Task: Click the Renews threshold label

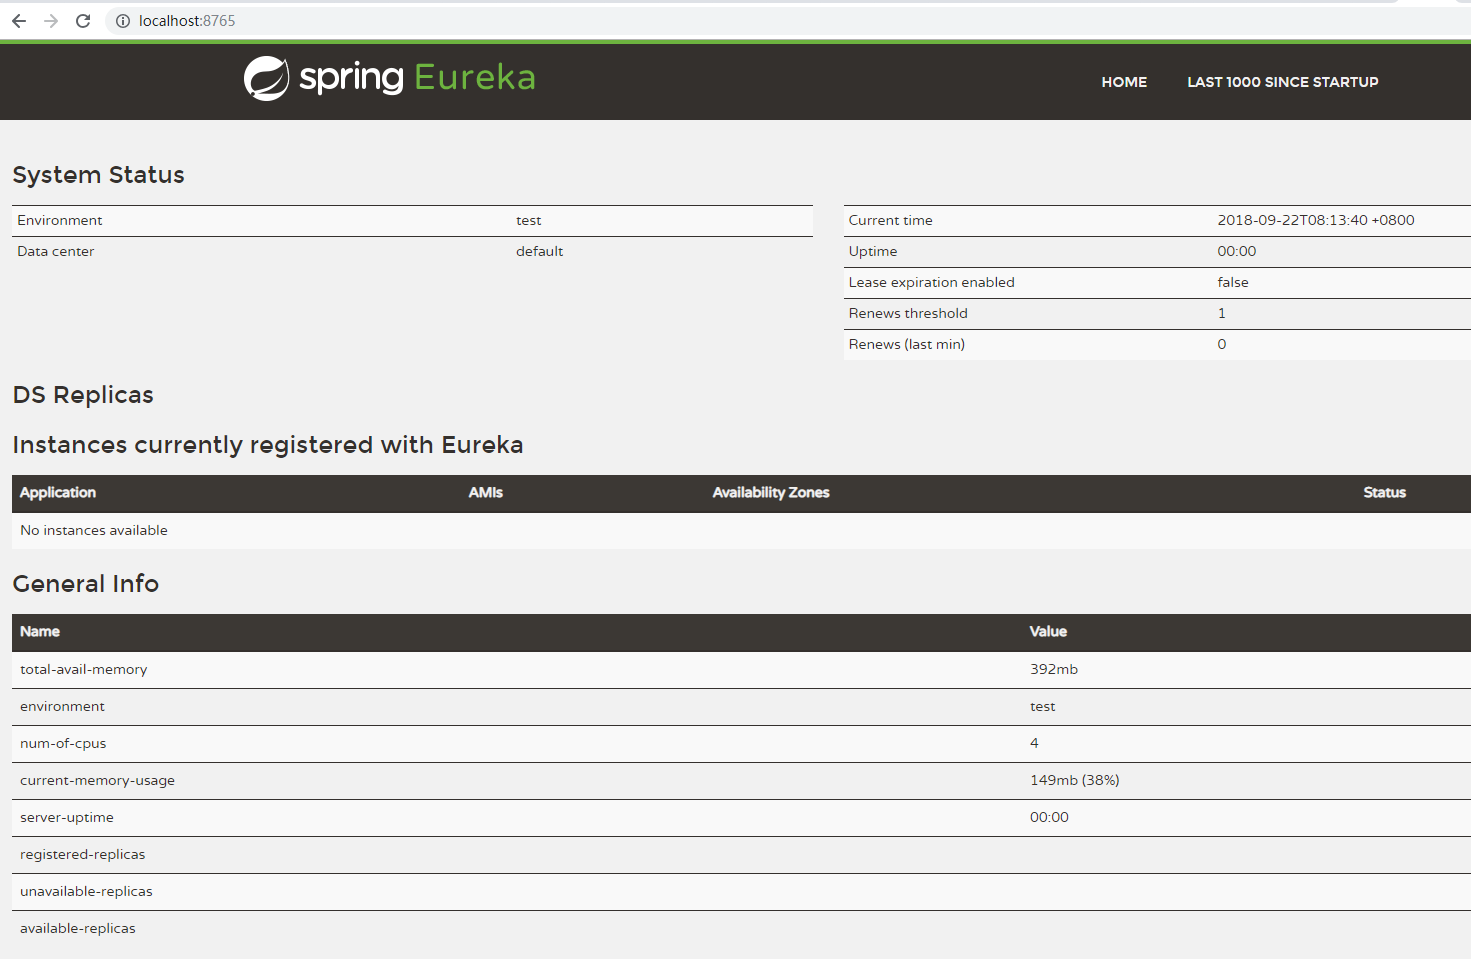Action: (908, 314)
